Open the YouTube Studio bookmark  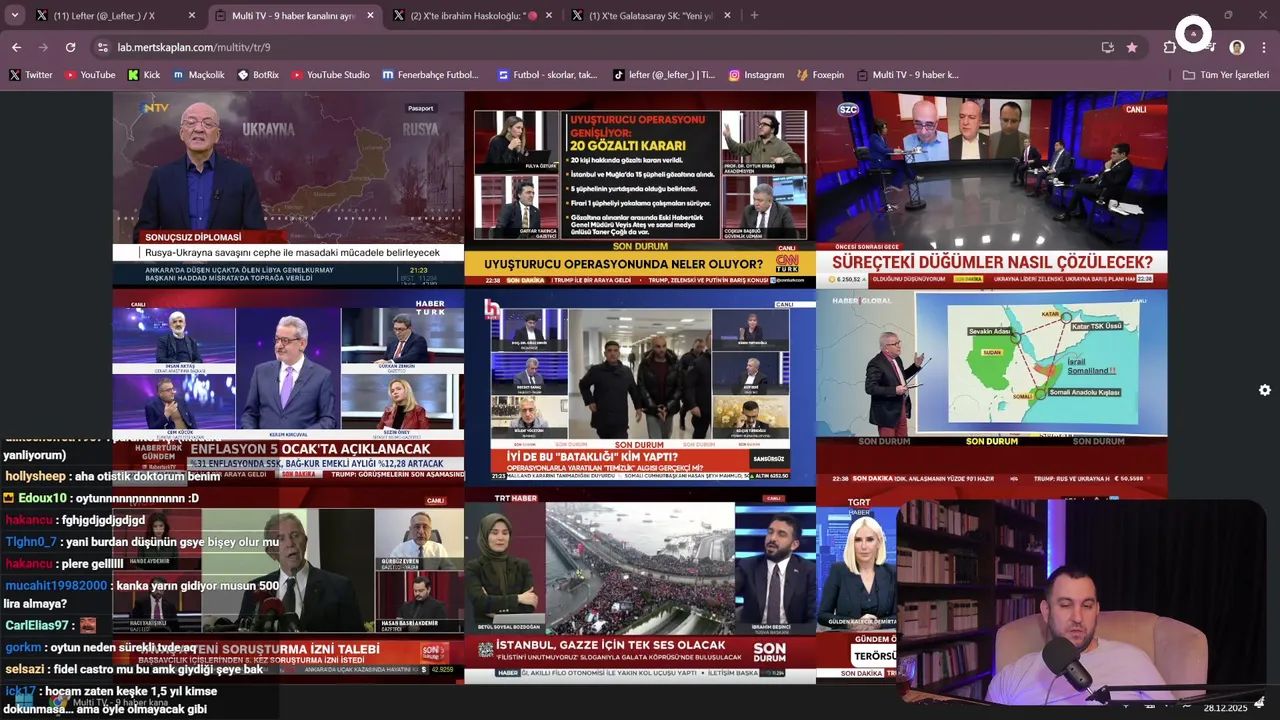coord(330,75)
